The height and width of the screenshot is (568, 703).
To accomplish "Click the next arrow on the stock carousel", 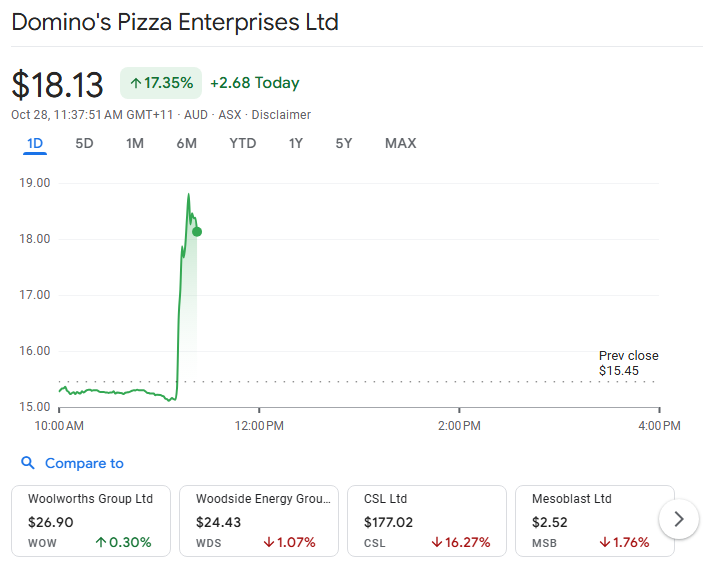I will [x=680, y=519].
